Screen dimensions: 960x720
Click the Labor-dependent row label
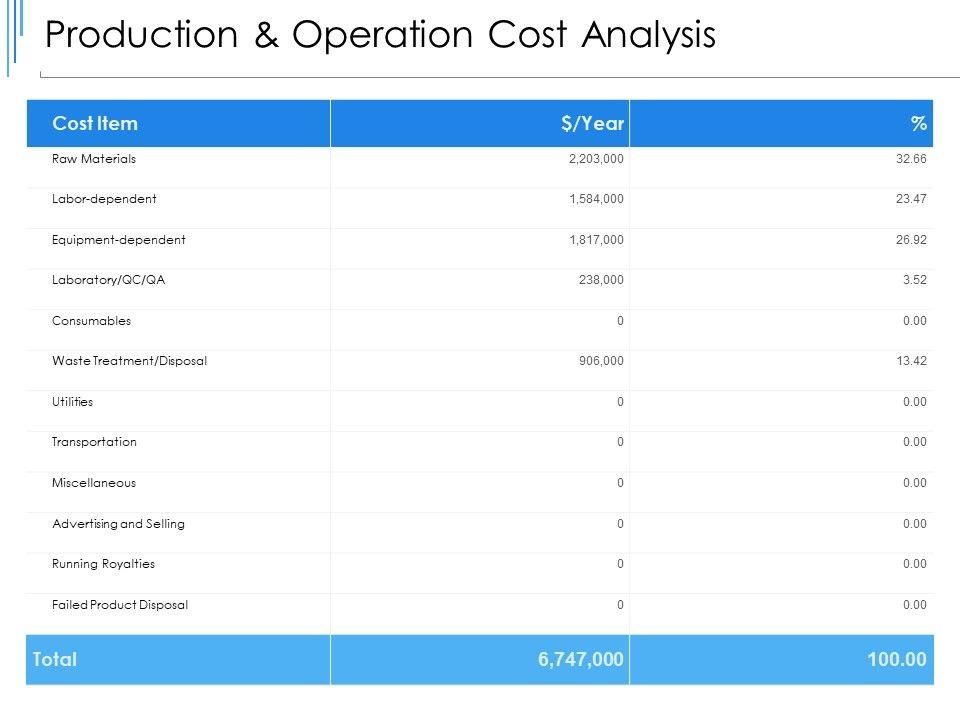(x=104, y=199)
